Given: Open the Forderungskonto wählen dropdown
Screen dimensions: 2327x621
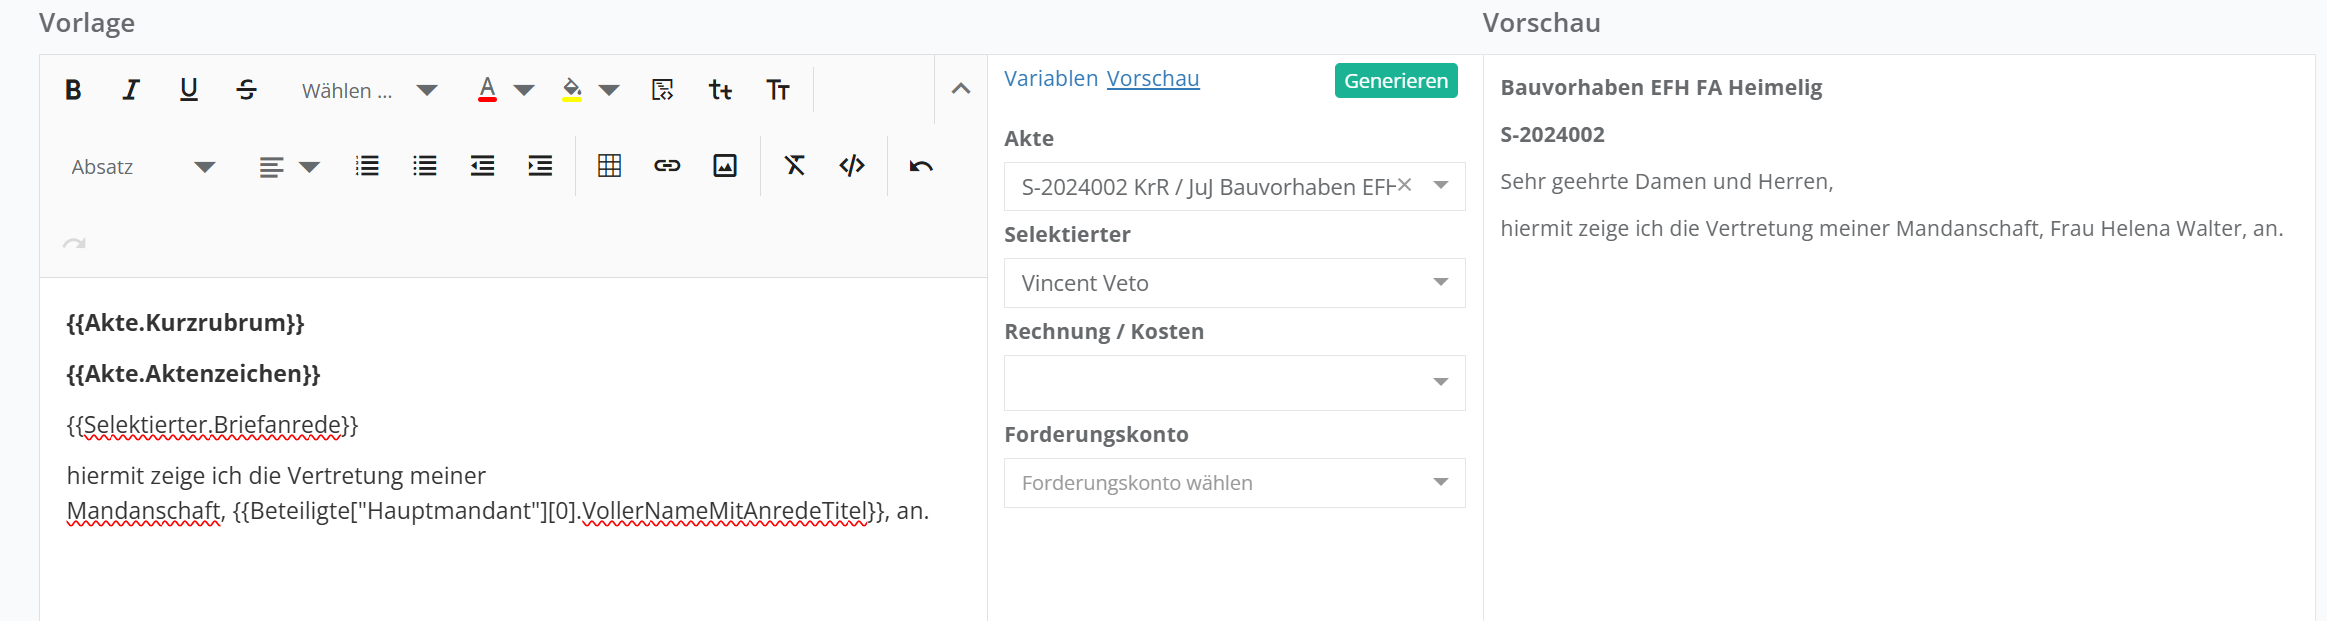Looking at the screenshot, I should coord(1234,483).
